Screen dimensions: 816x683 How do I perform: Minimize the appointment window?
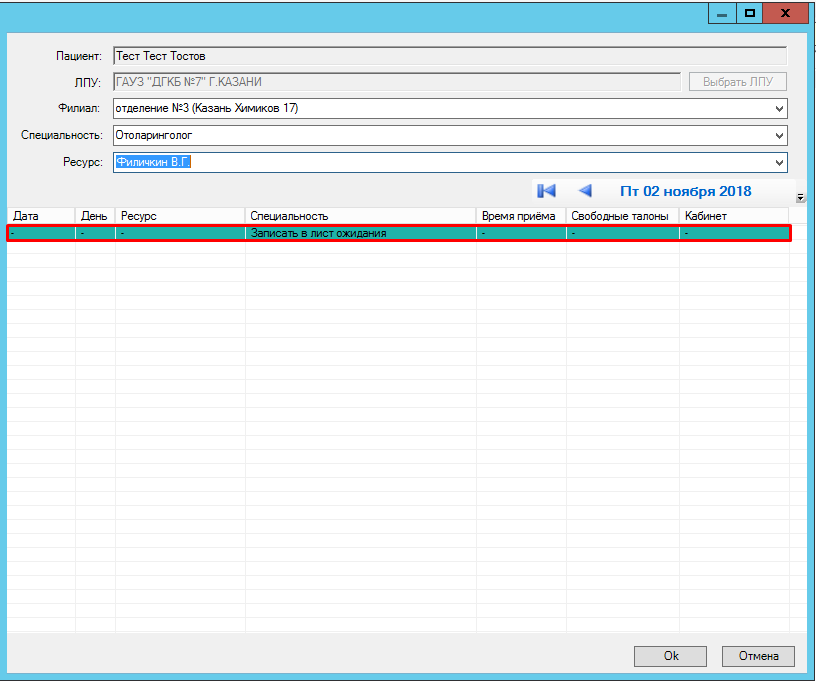coord(721,14)
